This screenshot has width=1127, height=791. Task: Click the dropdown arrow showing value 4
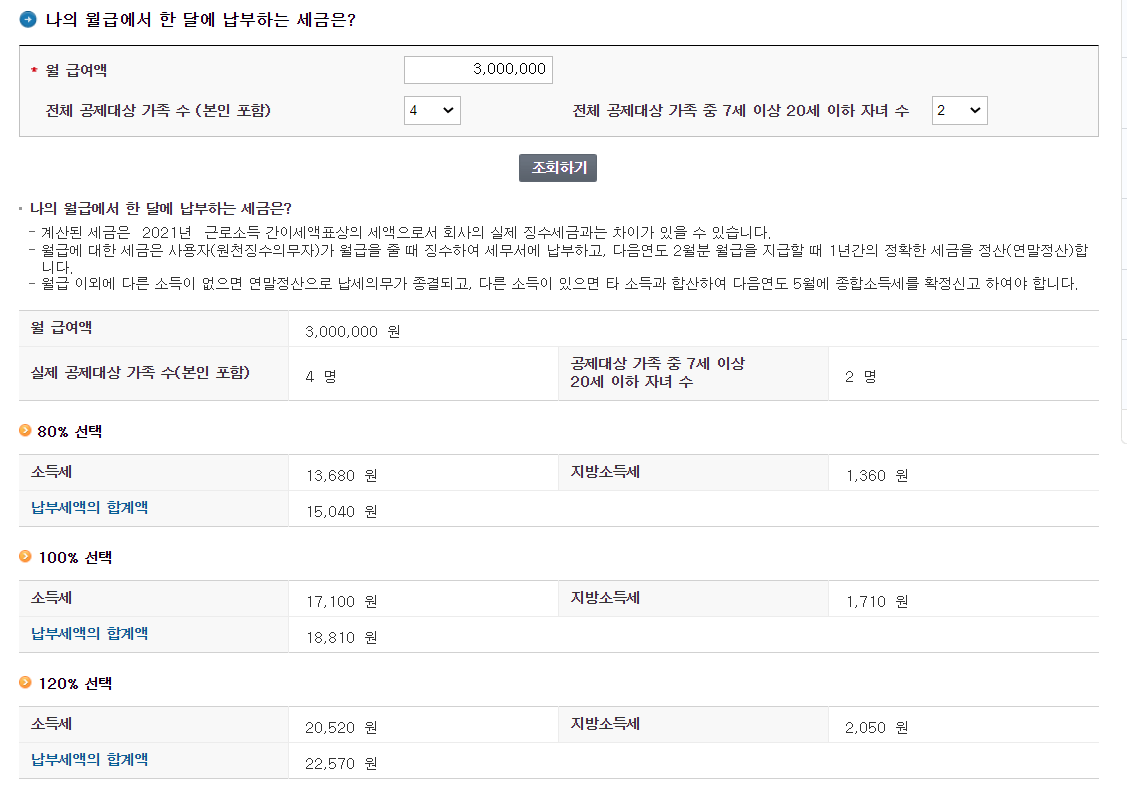[449, 110]
